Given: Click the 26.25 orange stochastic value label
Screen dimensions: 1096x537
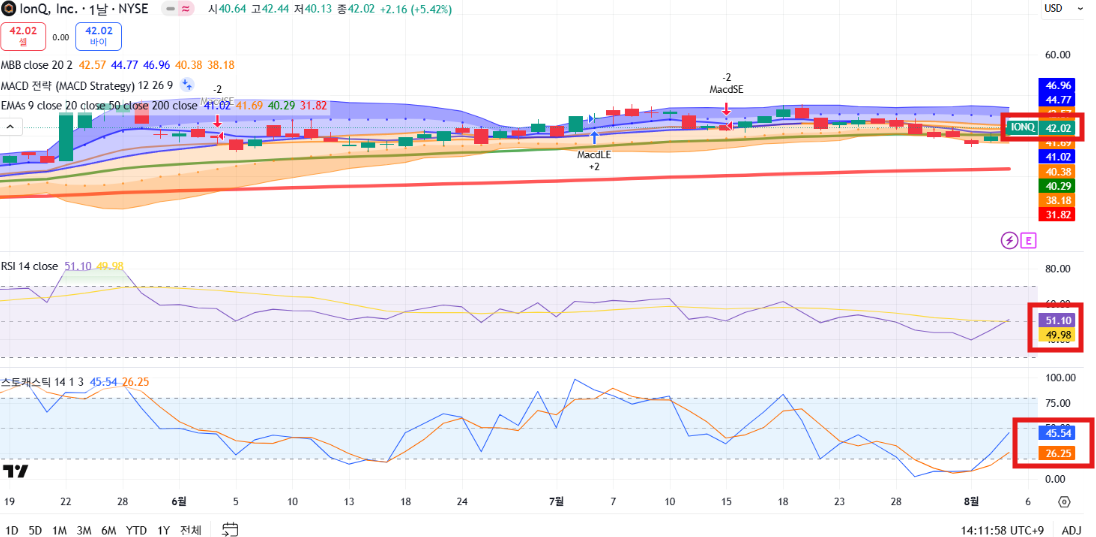Looking at the screenshot, I should pyautogui.click(x=1057, y=453).
